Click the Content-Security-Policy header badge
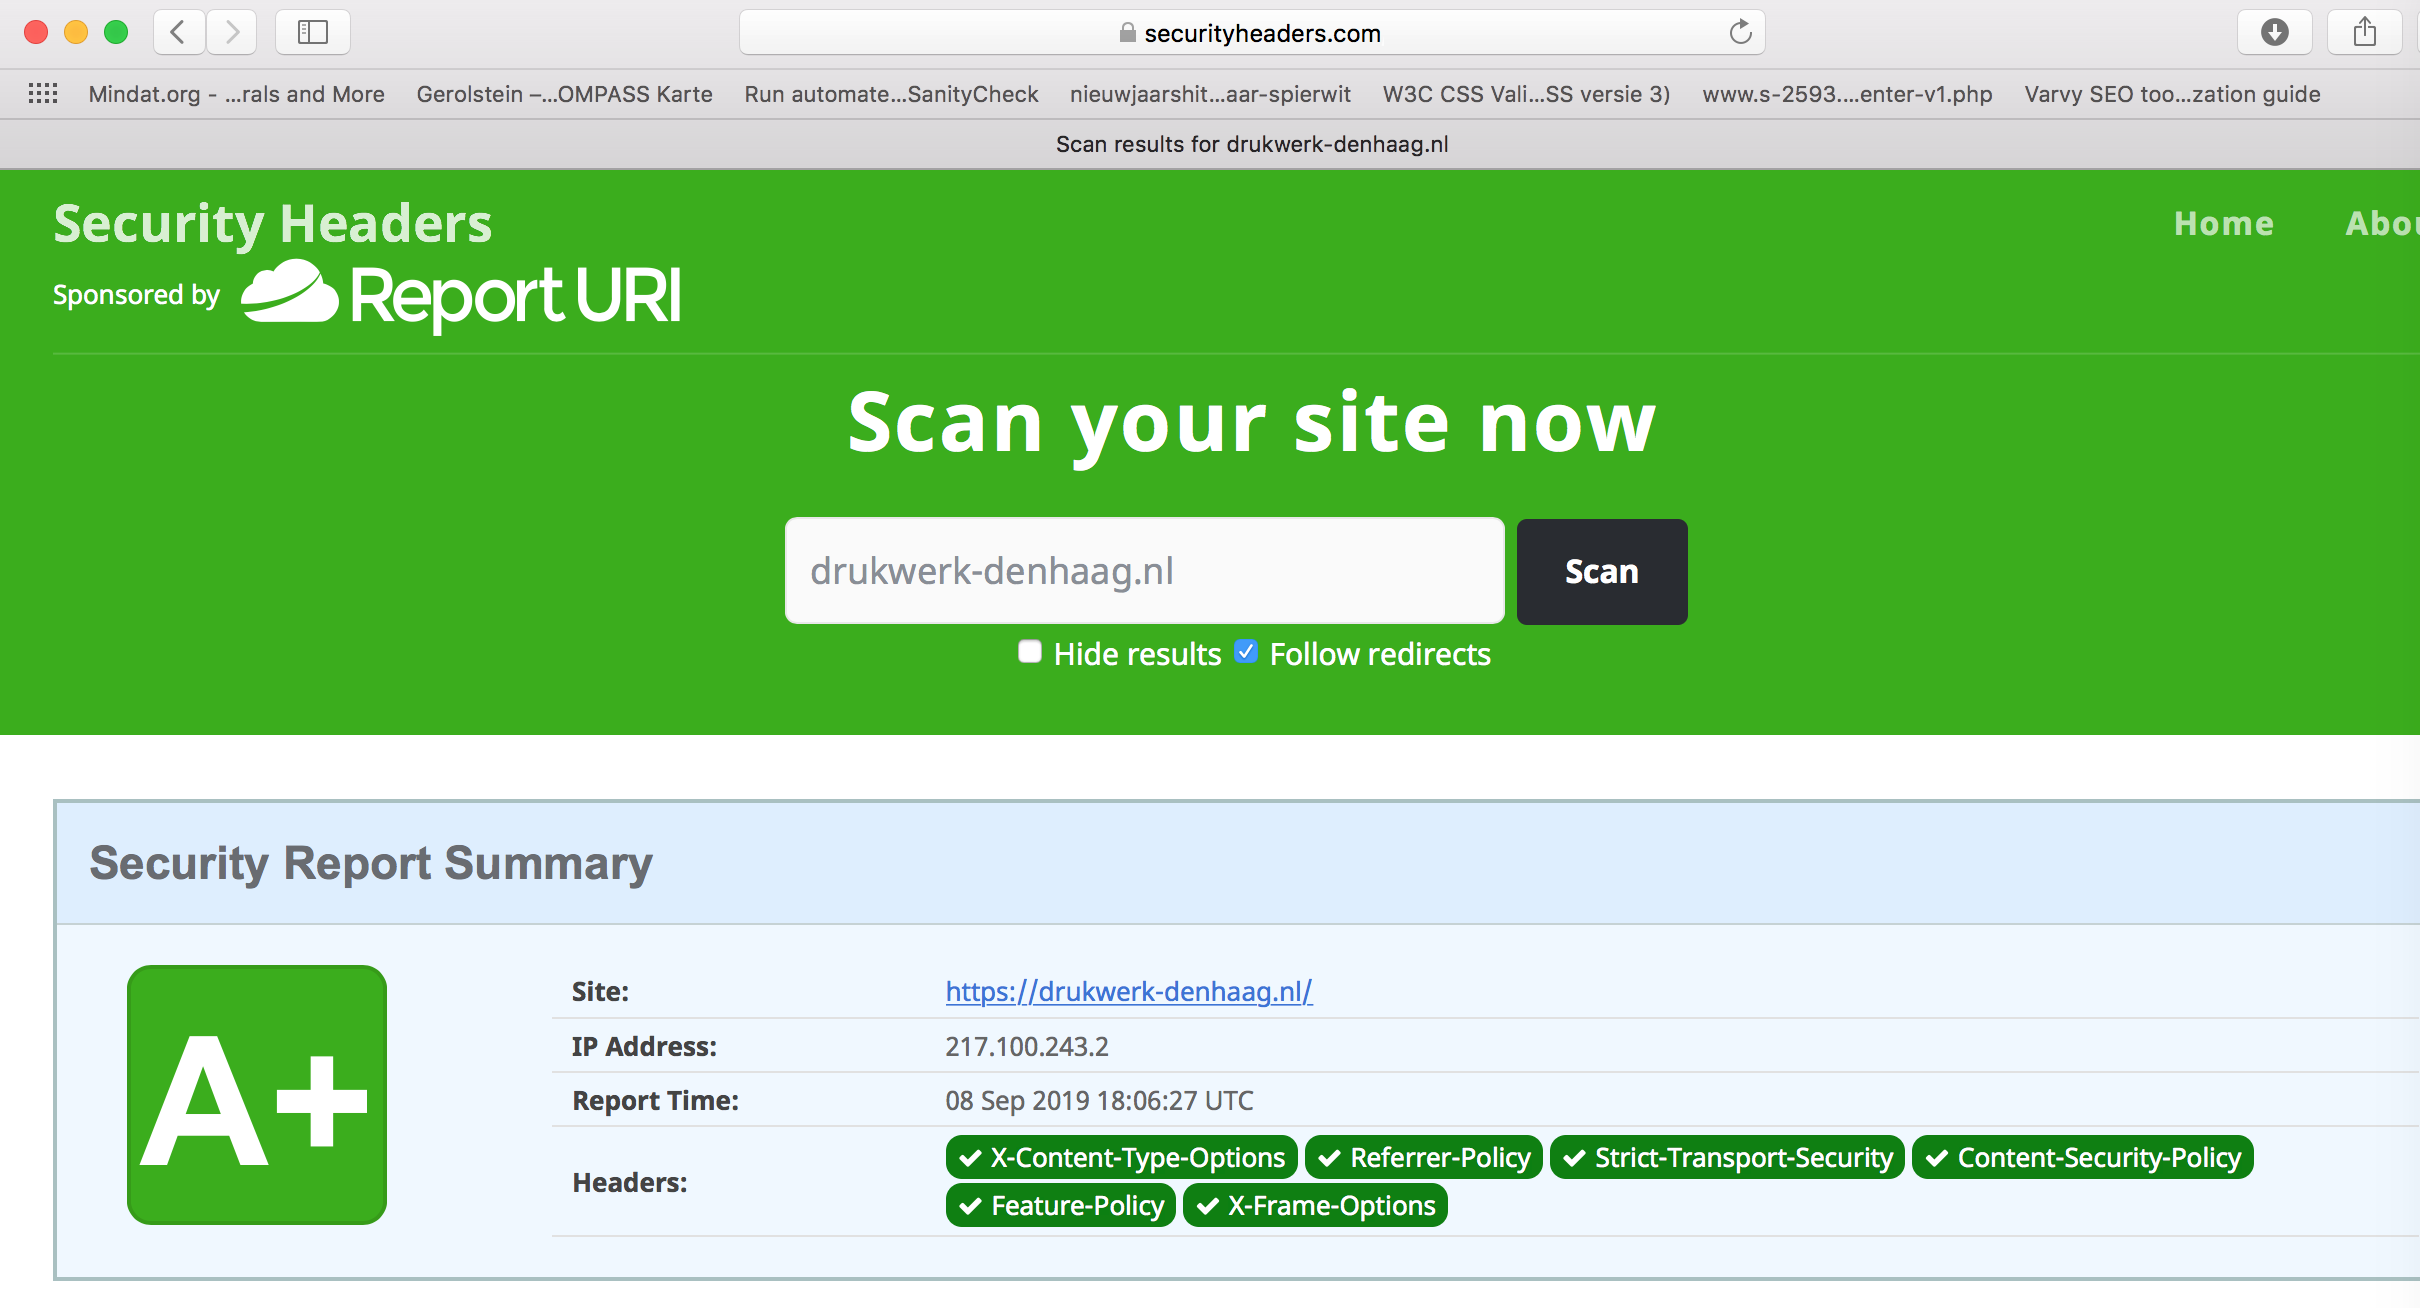 [x=2082, y=1157]
